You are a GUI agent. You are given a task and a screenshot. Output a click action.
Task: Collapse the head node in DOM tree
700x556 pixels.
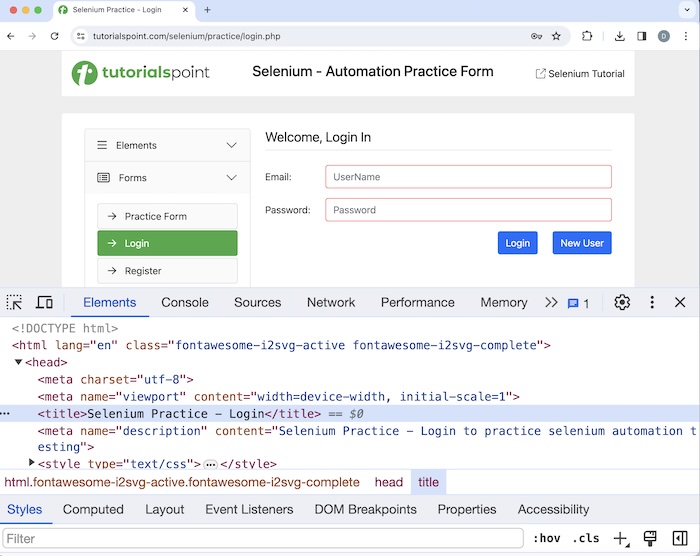[x=19, y=362]
